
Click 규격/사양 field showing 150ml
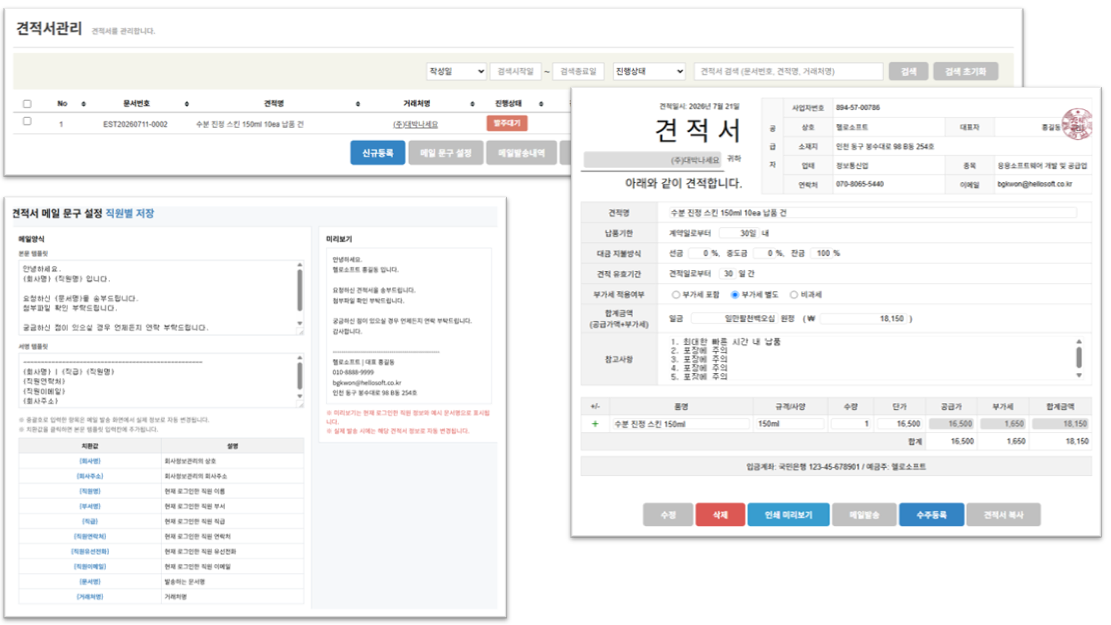(790, 424)
